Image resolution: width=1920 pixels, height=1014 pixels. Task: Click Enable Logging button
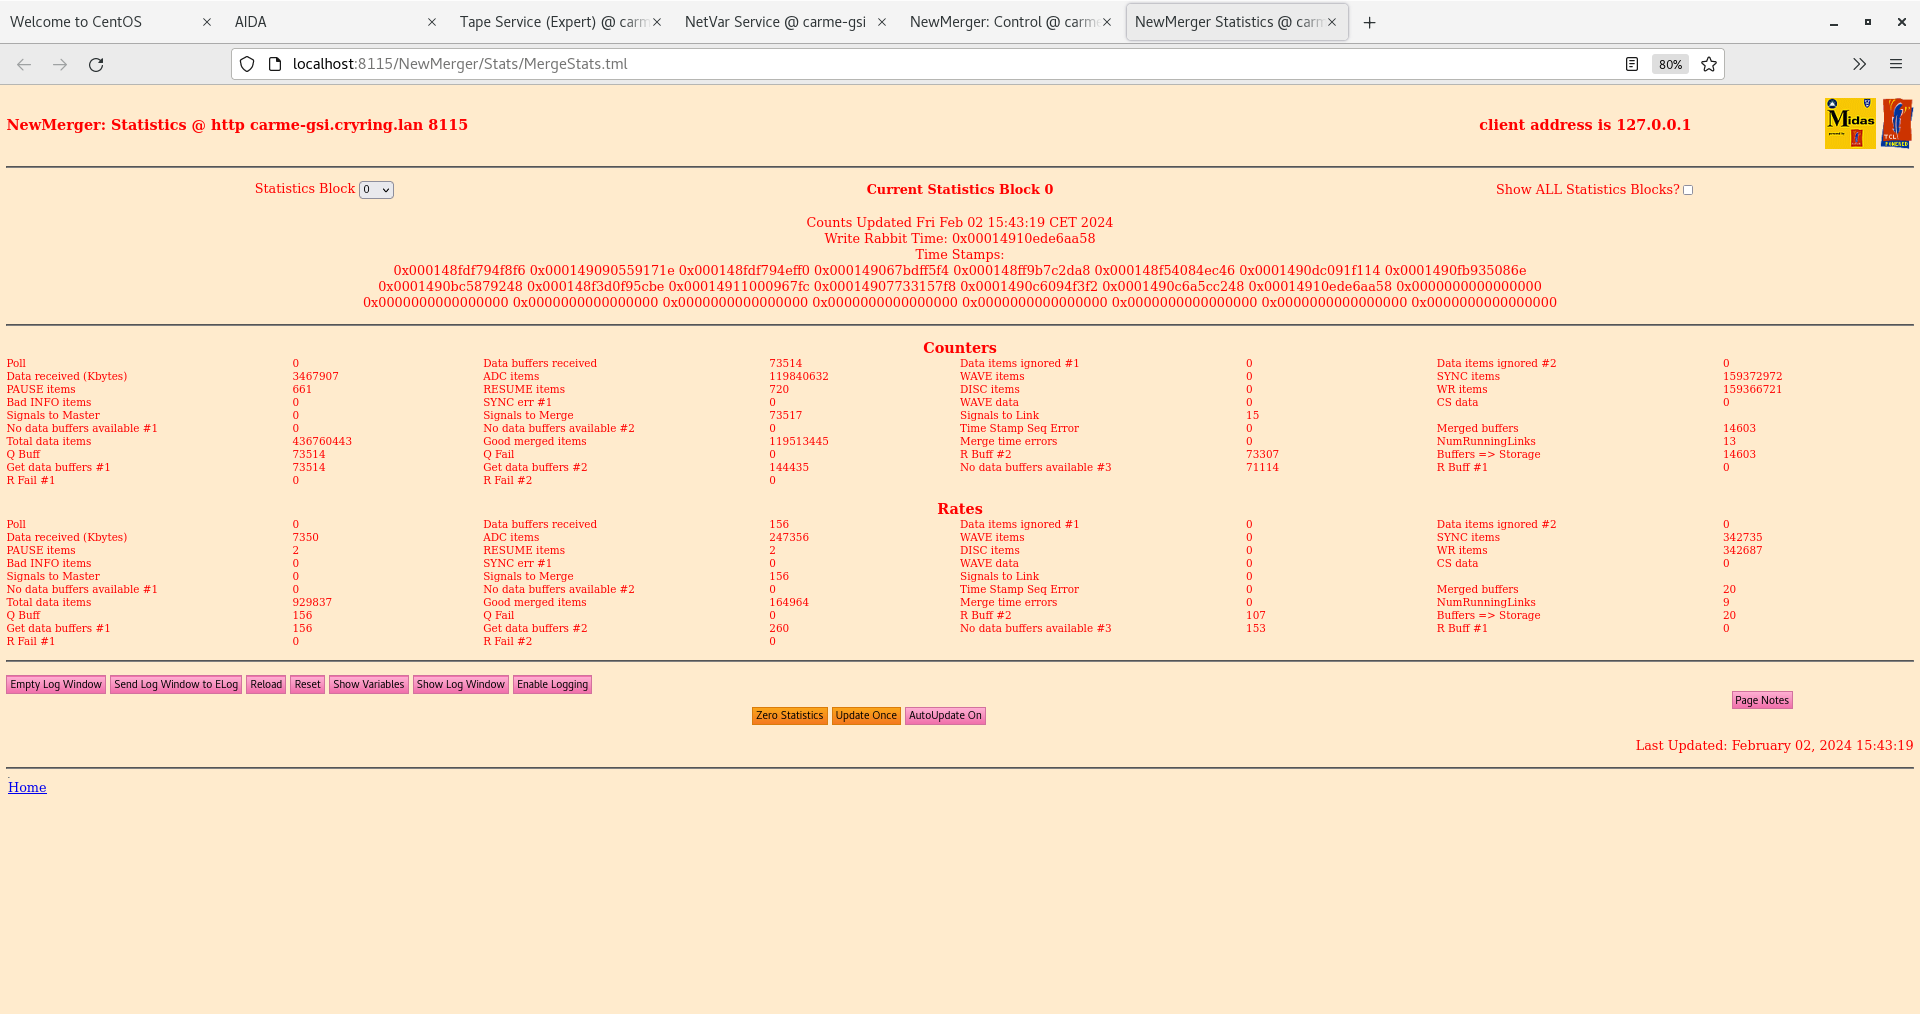(553, 685)
